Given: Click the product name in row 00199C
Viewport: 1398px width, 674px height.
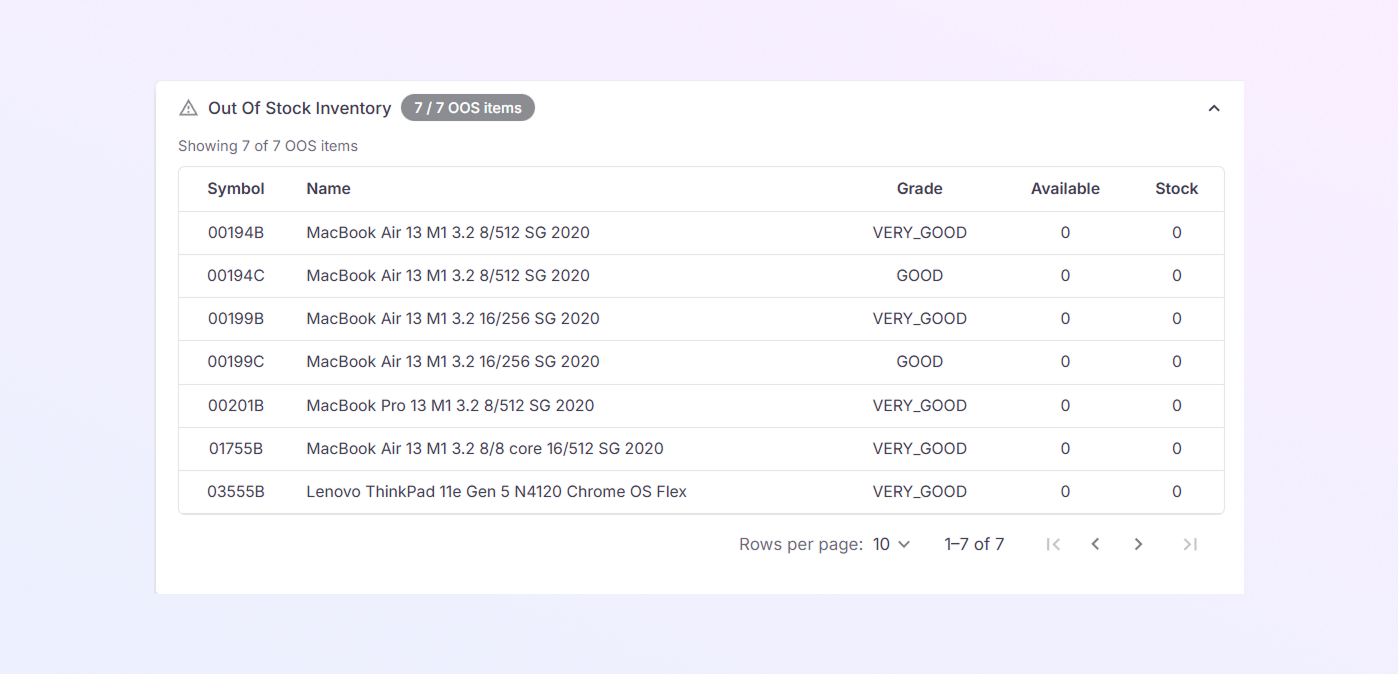Looking at the screenshot, I should point(453,362).
